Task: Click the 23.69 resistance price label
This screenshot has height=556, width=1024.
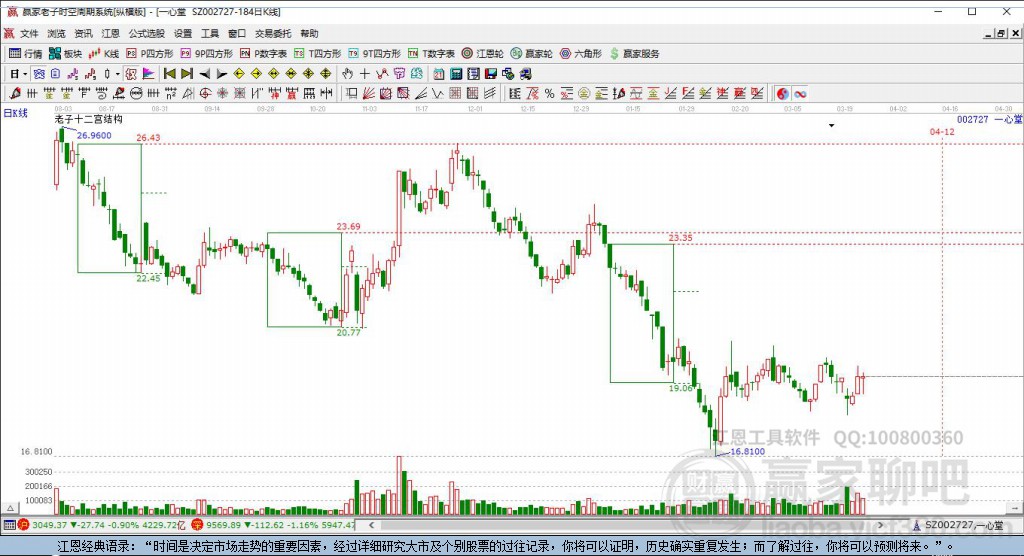Action: (x=348, y=227)
